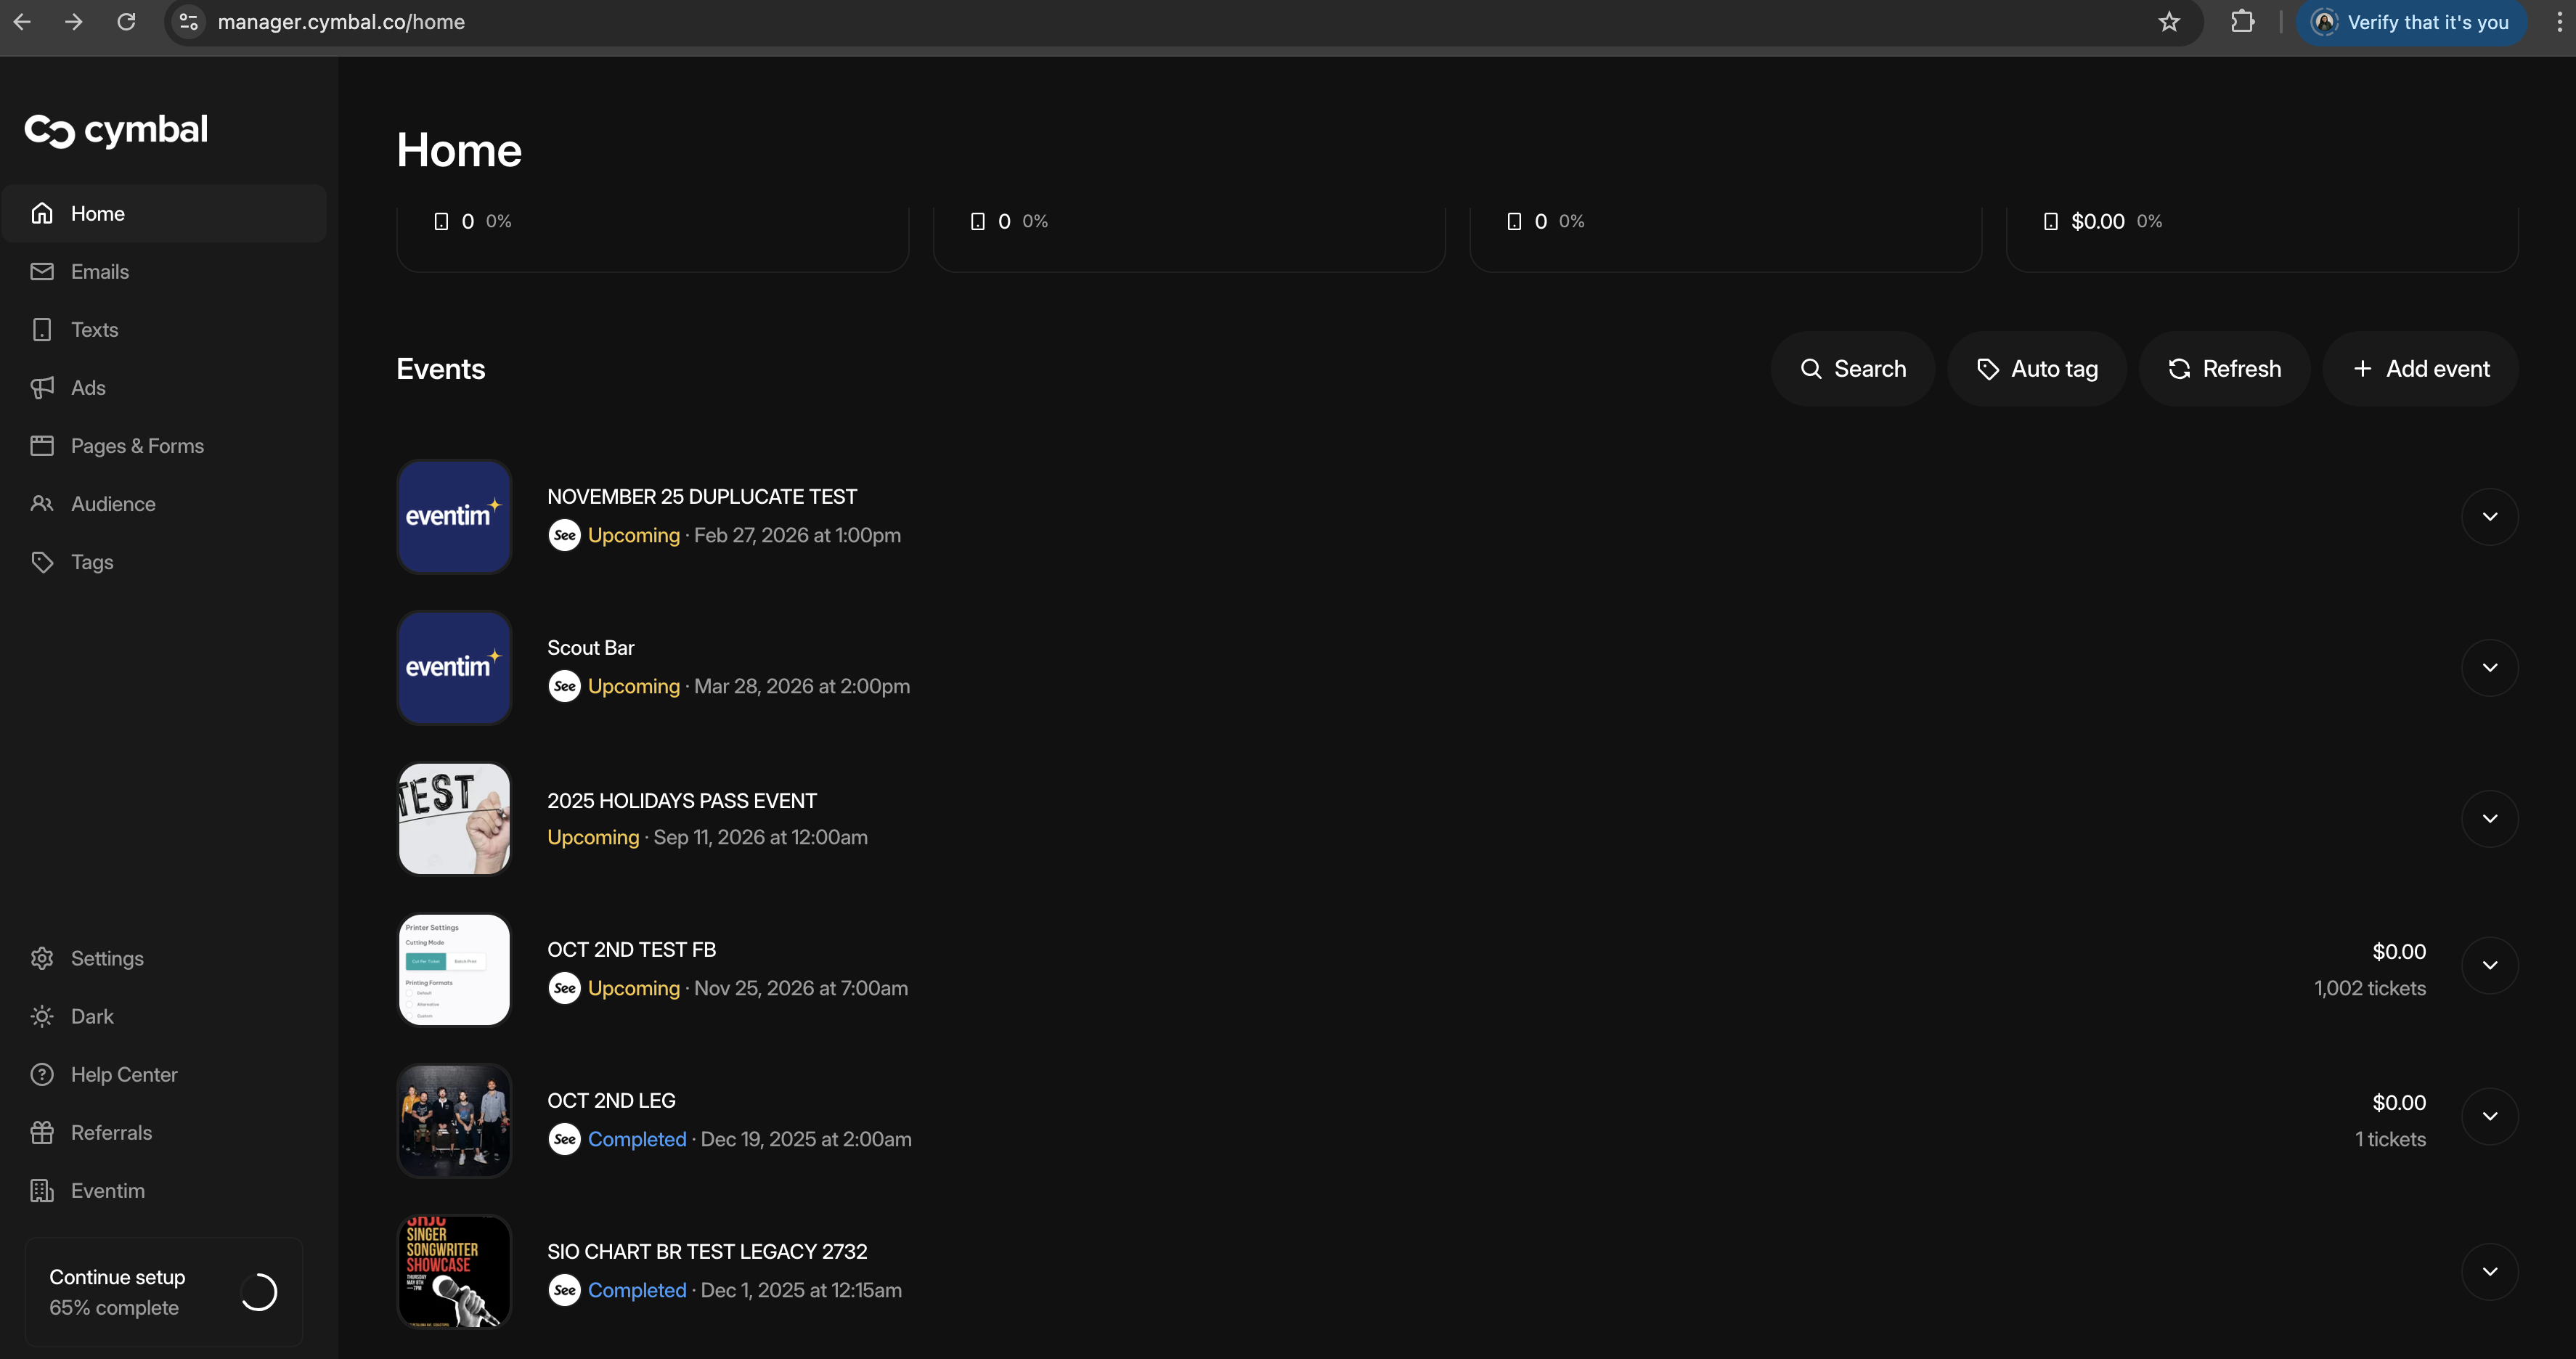The height and width of the screenshot is (1359, 2576).
Task: Click the Cymbal logo in sidebar
Action: point(116,130)
